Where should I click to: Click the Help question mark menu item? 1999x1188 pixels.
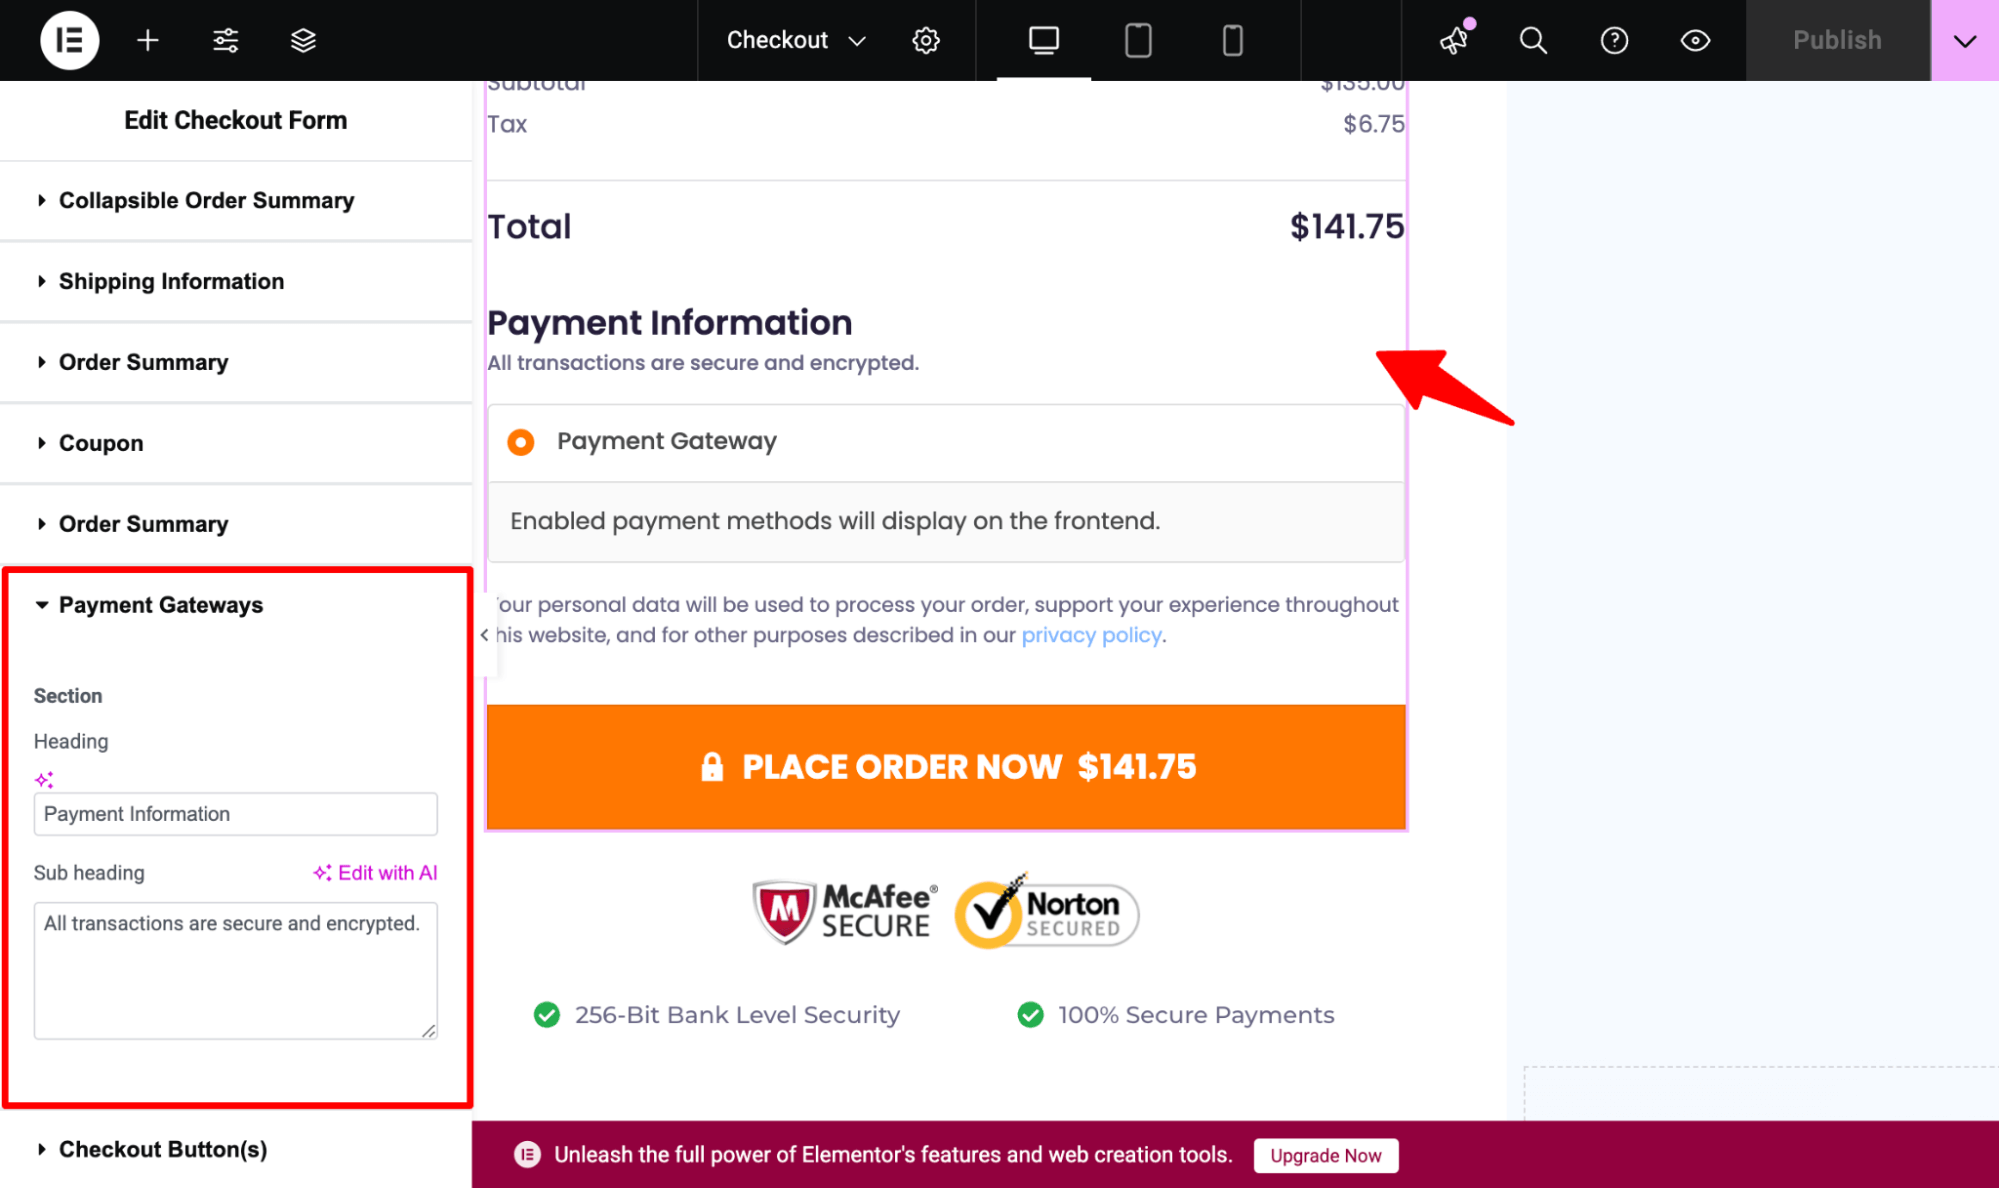[1613, 40]
